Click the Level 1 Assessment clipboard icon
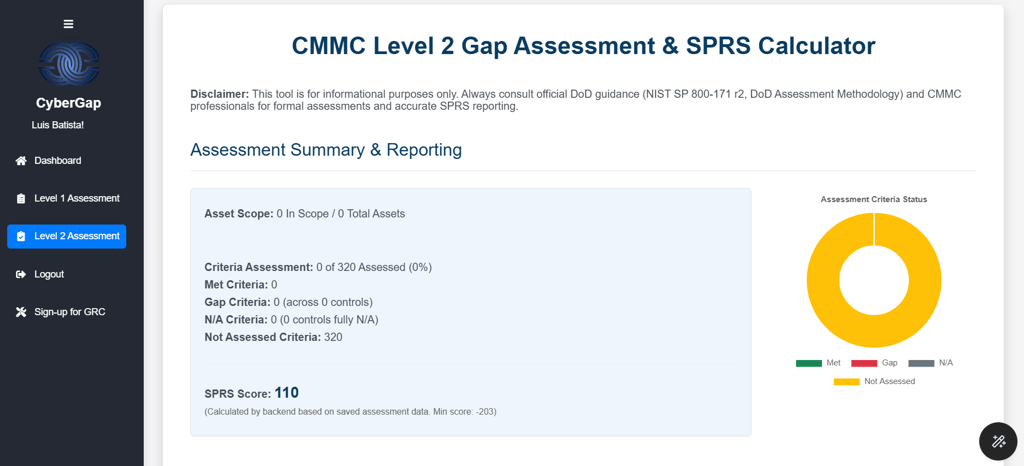 coord(21,198)
